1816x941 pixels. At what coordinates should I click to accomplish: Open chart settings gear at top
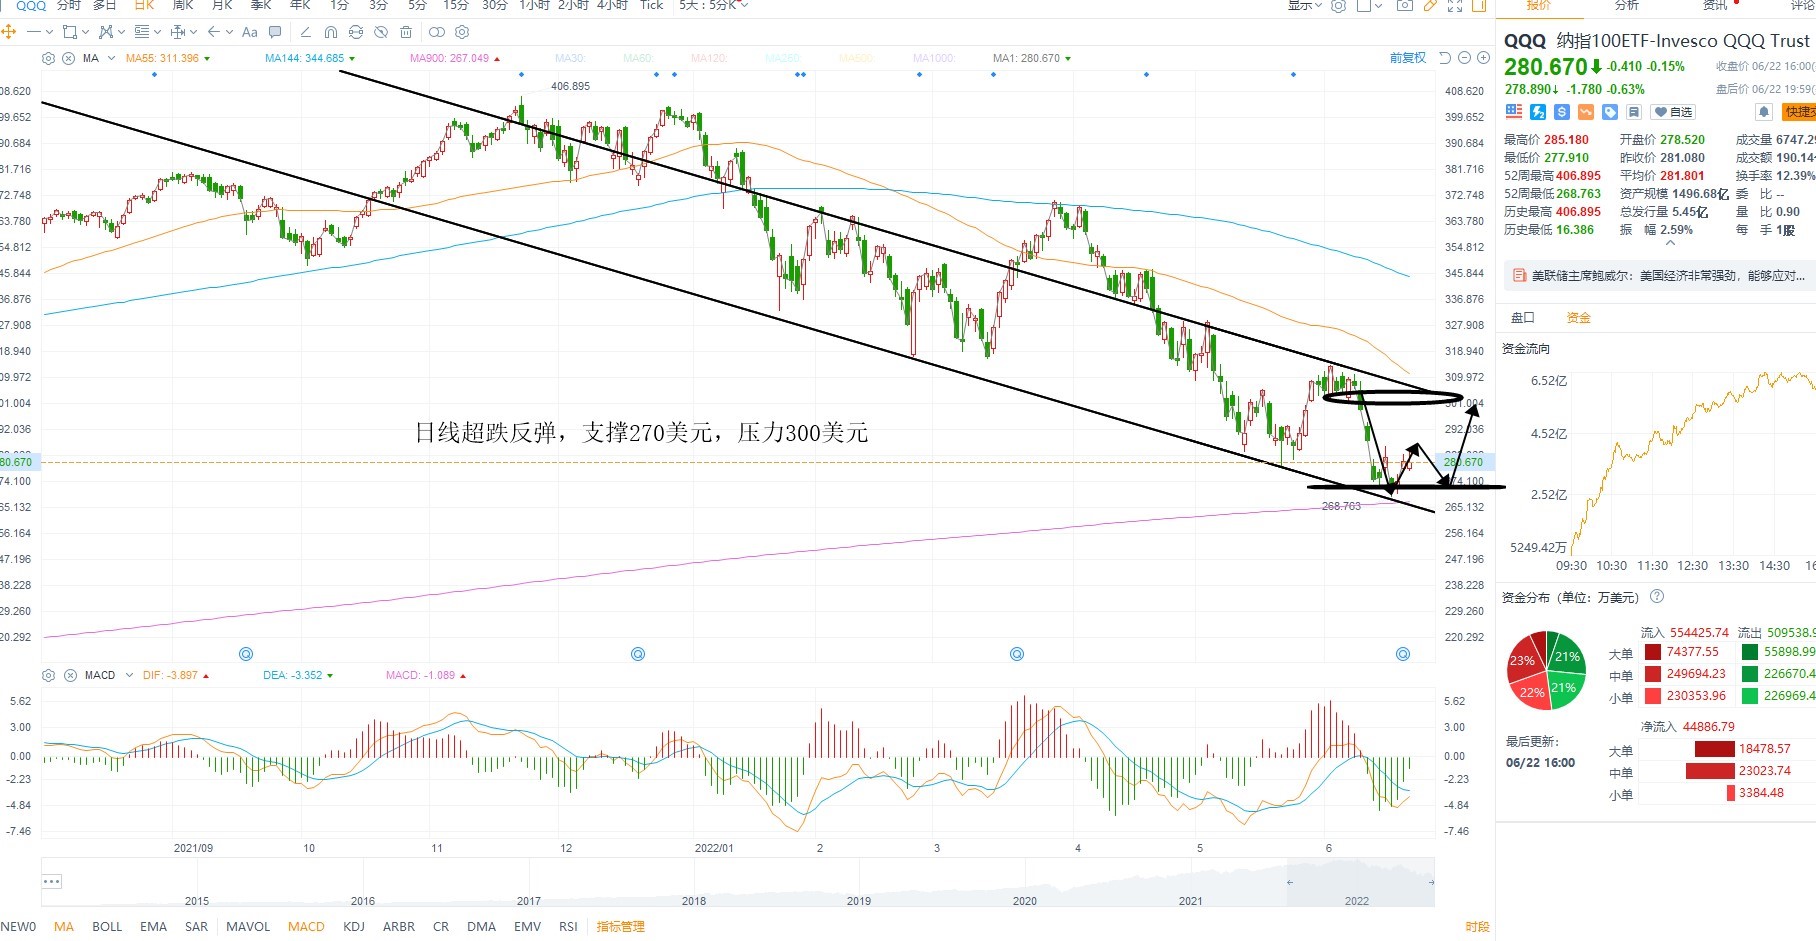point(1339,5)
